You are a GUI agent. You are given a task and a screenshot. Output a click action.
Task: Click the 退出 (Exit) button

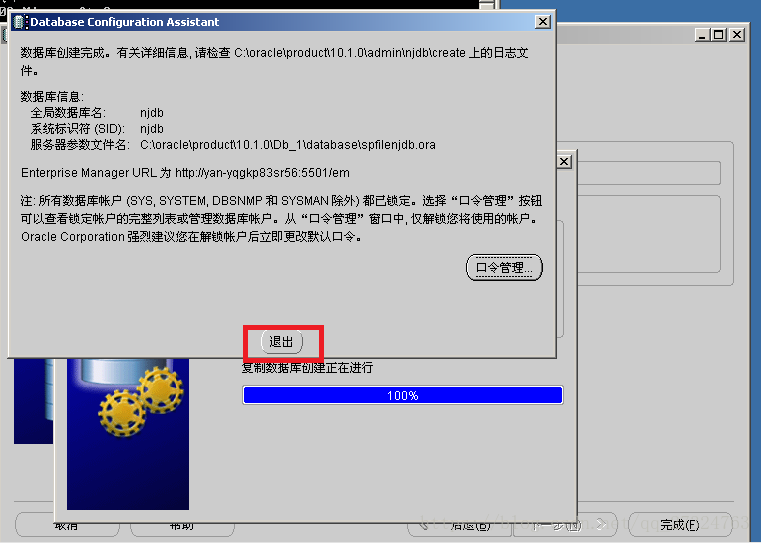pos(281,342)
